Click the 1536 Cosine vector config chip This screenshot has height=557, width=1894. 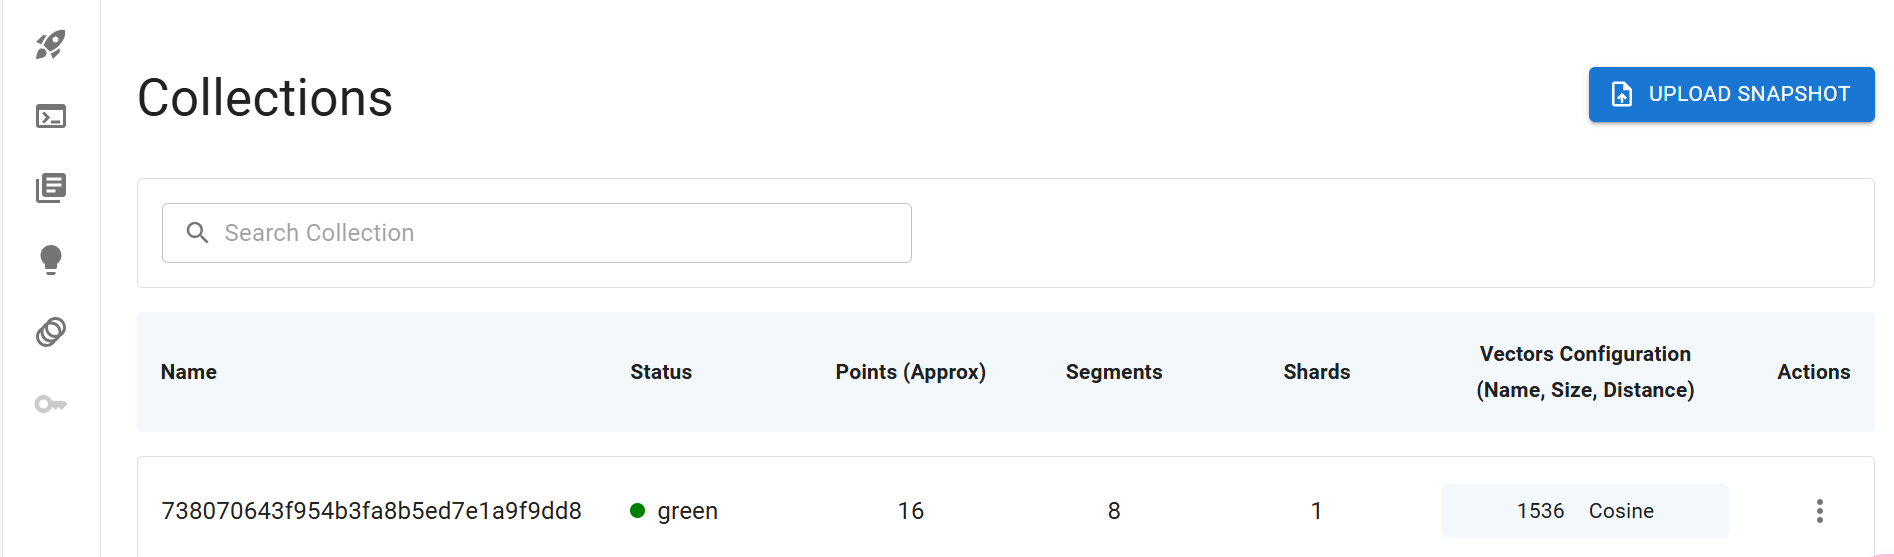(1585, 511)
